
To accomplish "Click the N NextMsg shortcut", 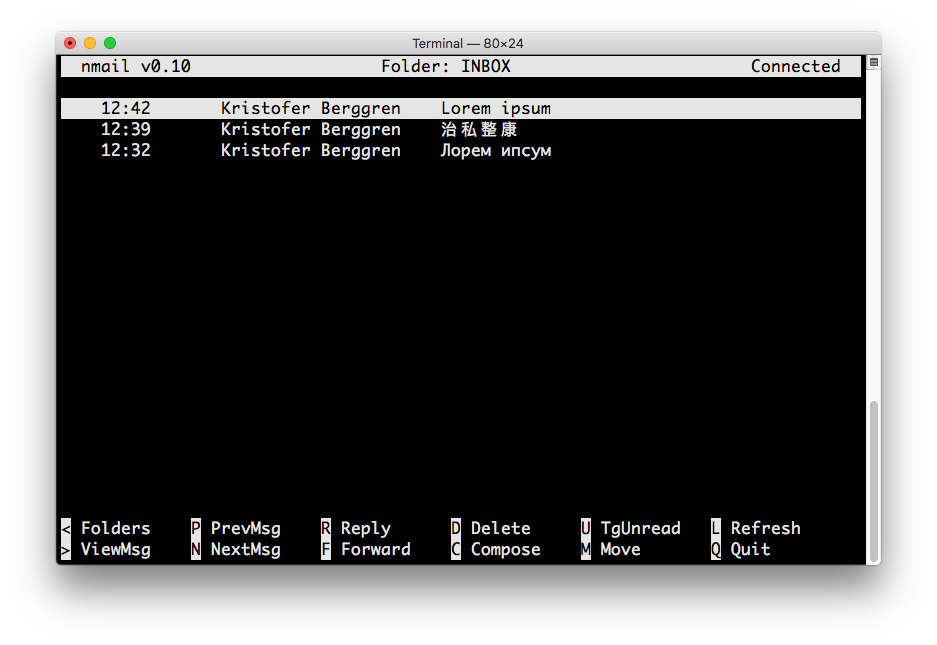I will click(235, 549).
